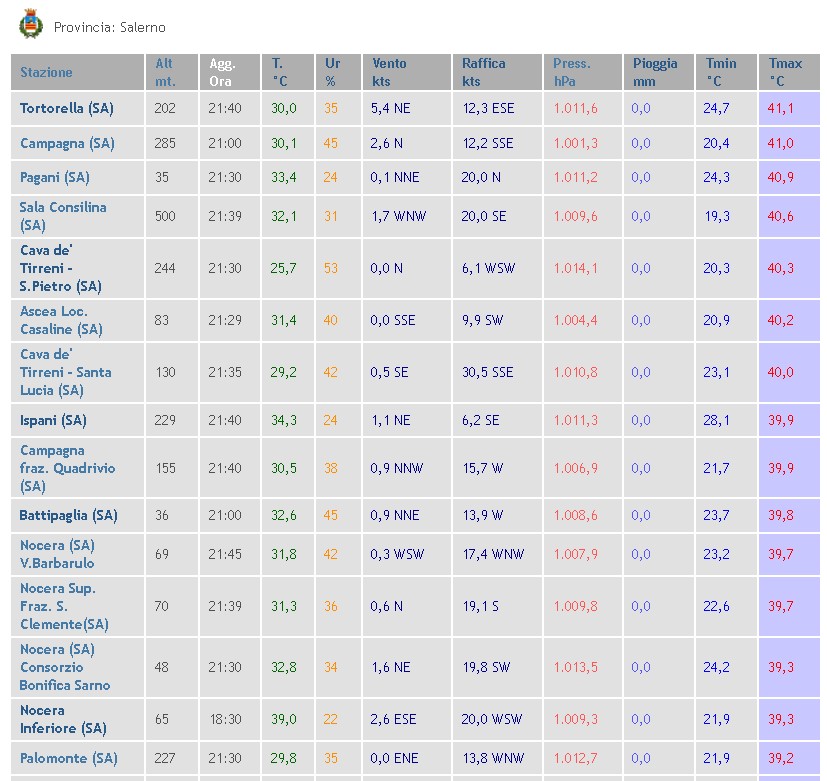Select Cava S.Pietro's temperature 25,7
Image resolution: width=827 pixels, height=781 pixels.
click(284, 268)
